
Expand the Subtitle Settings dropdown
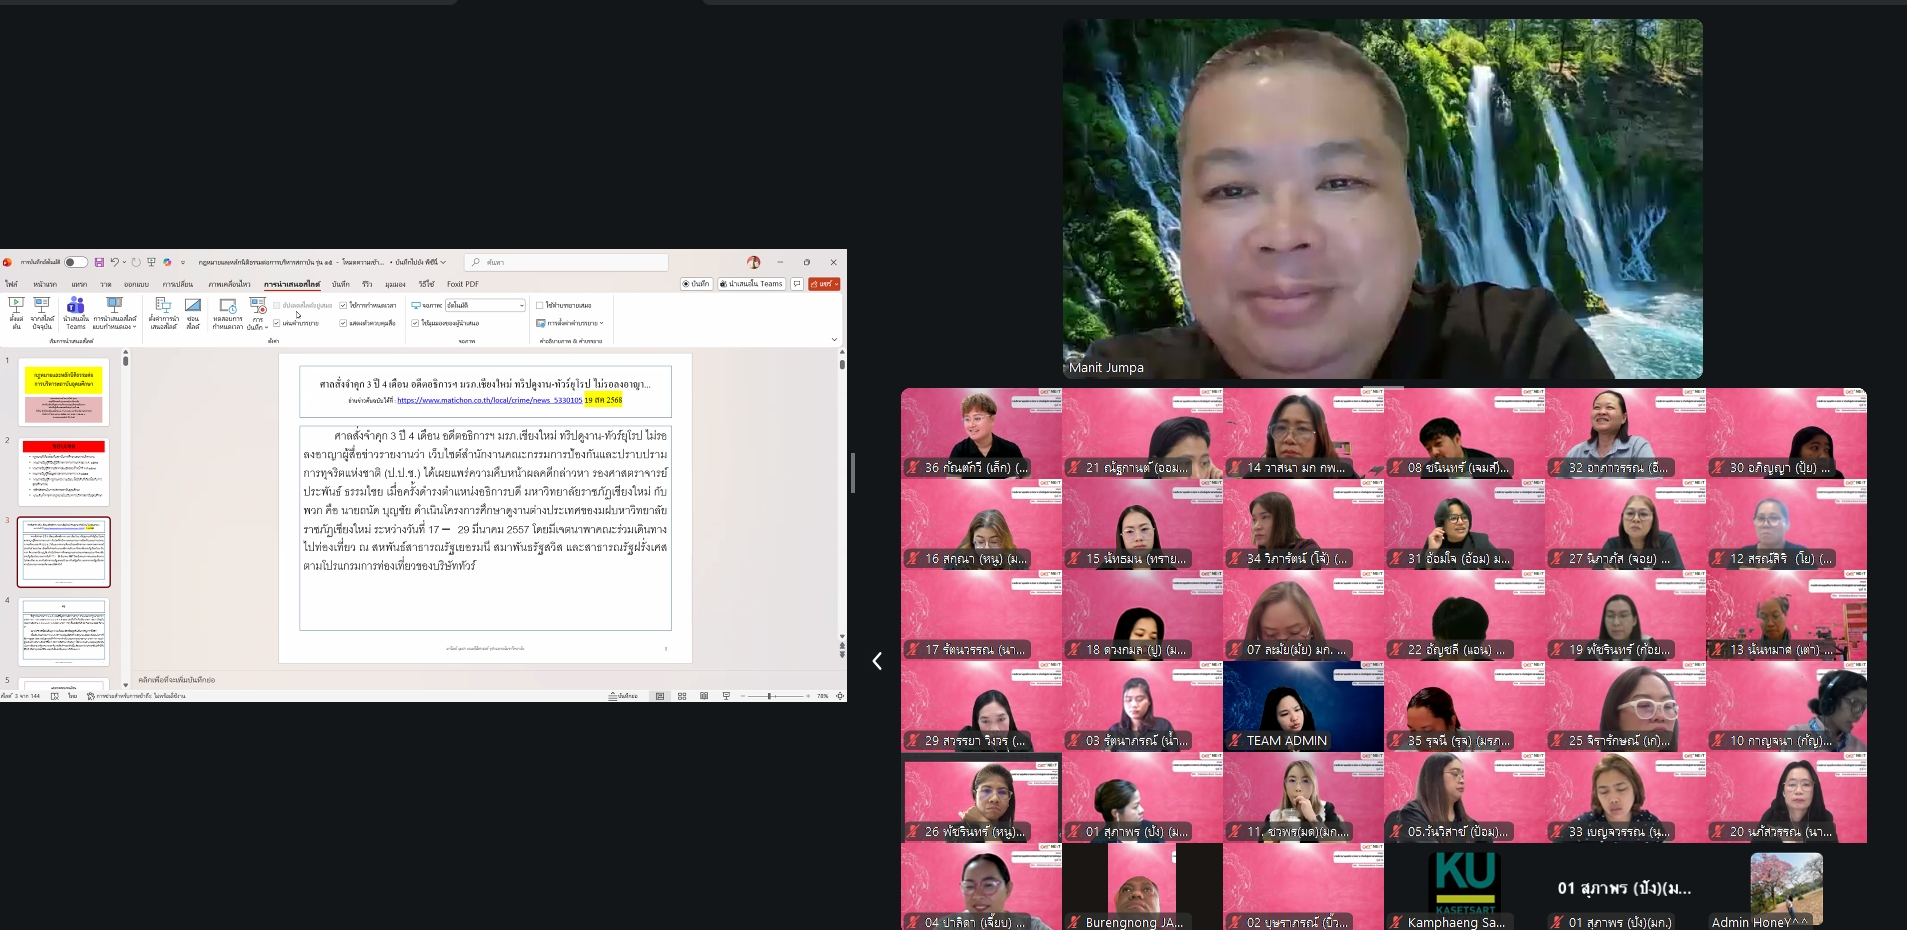click(x=570, y=323)
